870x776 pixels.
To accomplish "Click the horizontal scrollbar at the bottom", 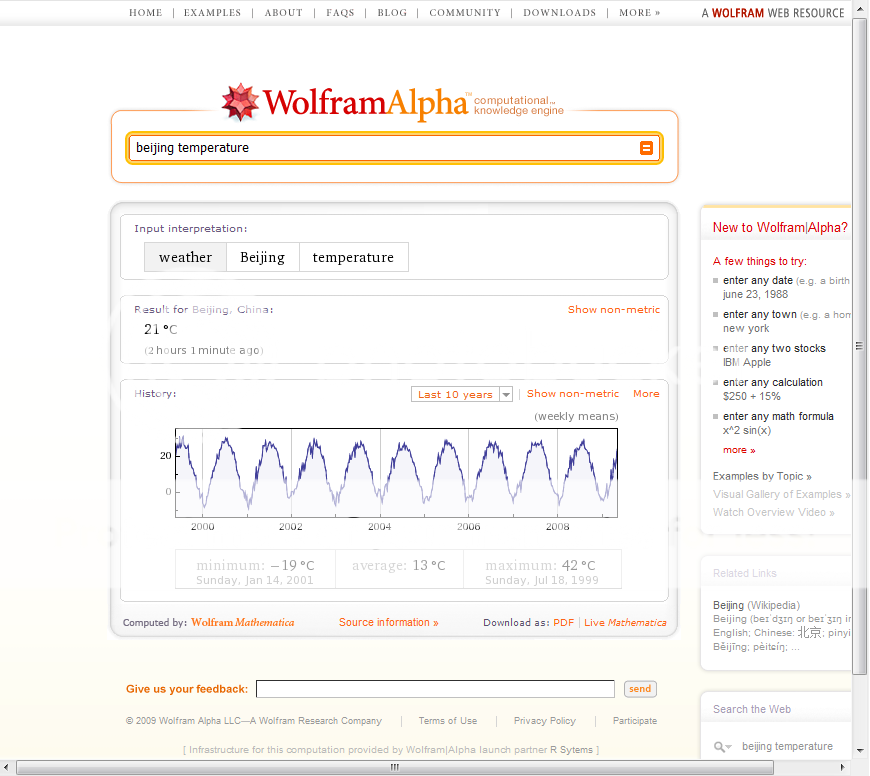I will (394, 767).
